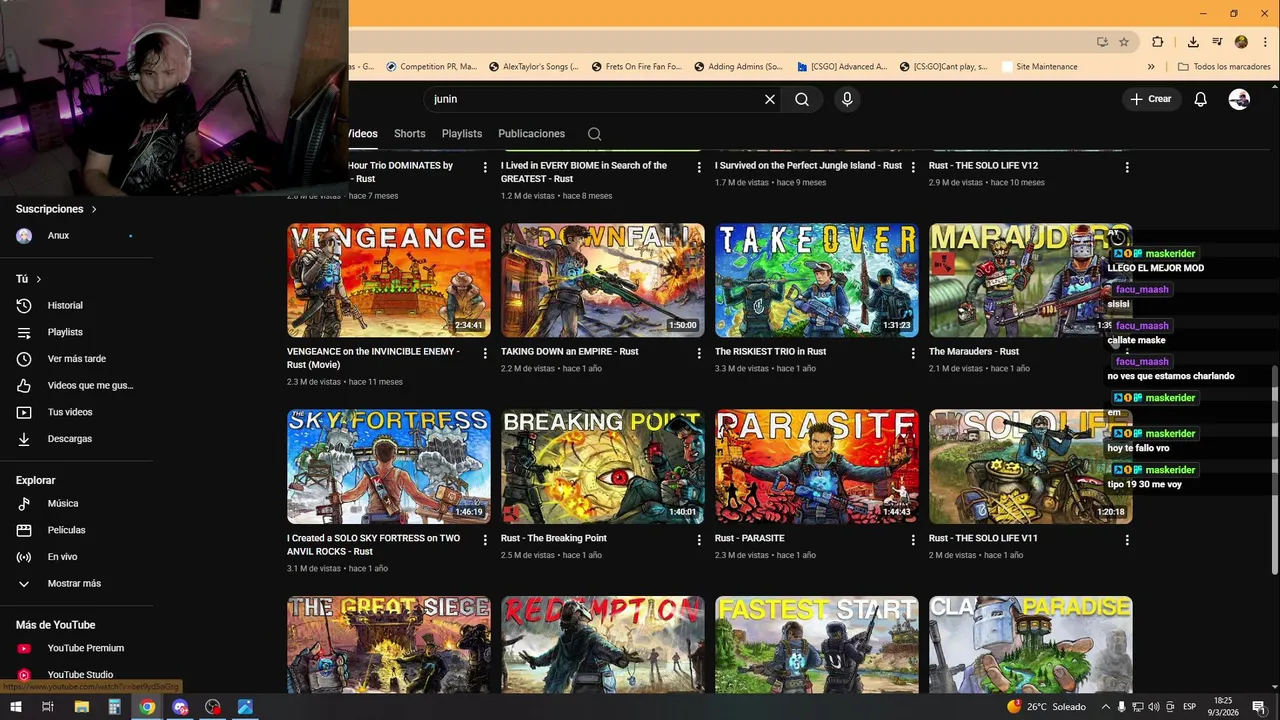Open the Chrome profile avatar
Screen dimensions: 1280x720
[1241, 42]
